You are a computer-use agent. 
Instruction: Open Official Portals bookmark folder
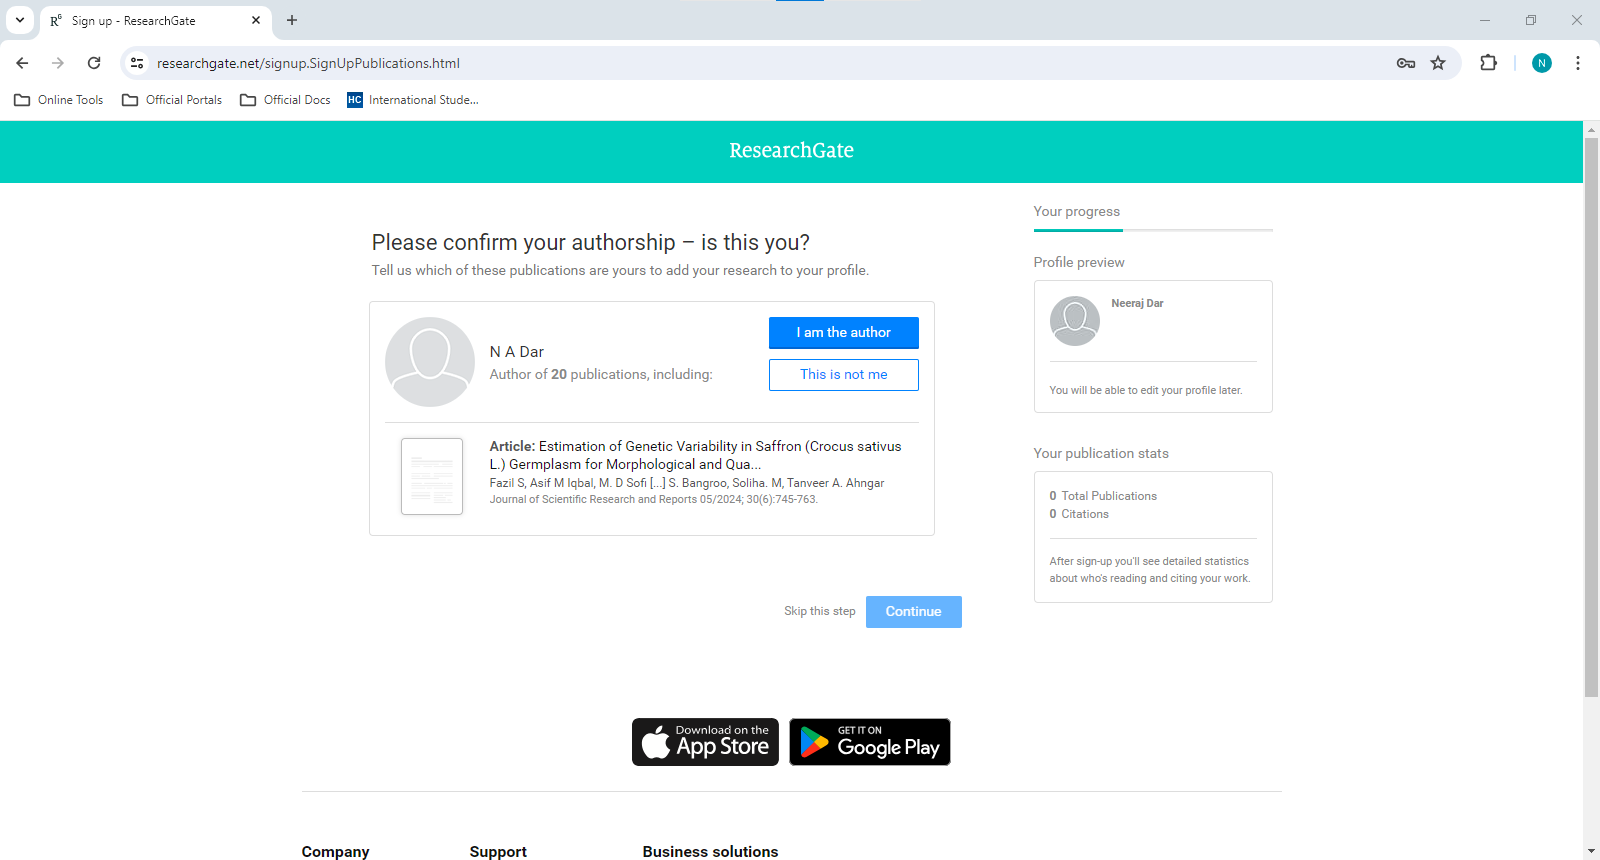172,100
